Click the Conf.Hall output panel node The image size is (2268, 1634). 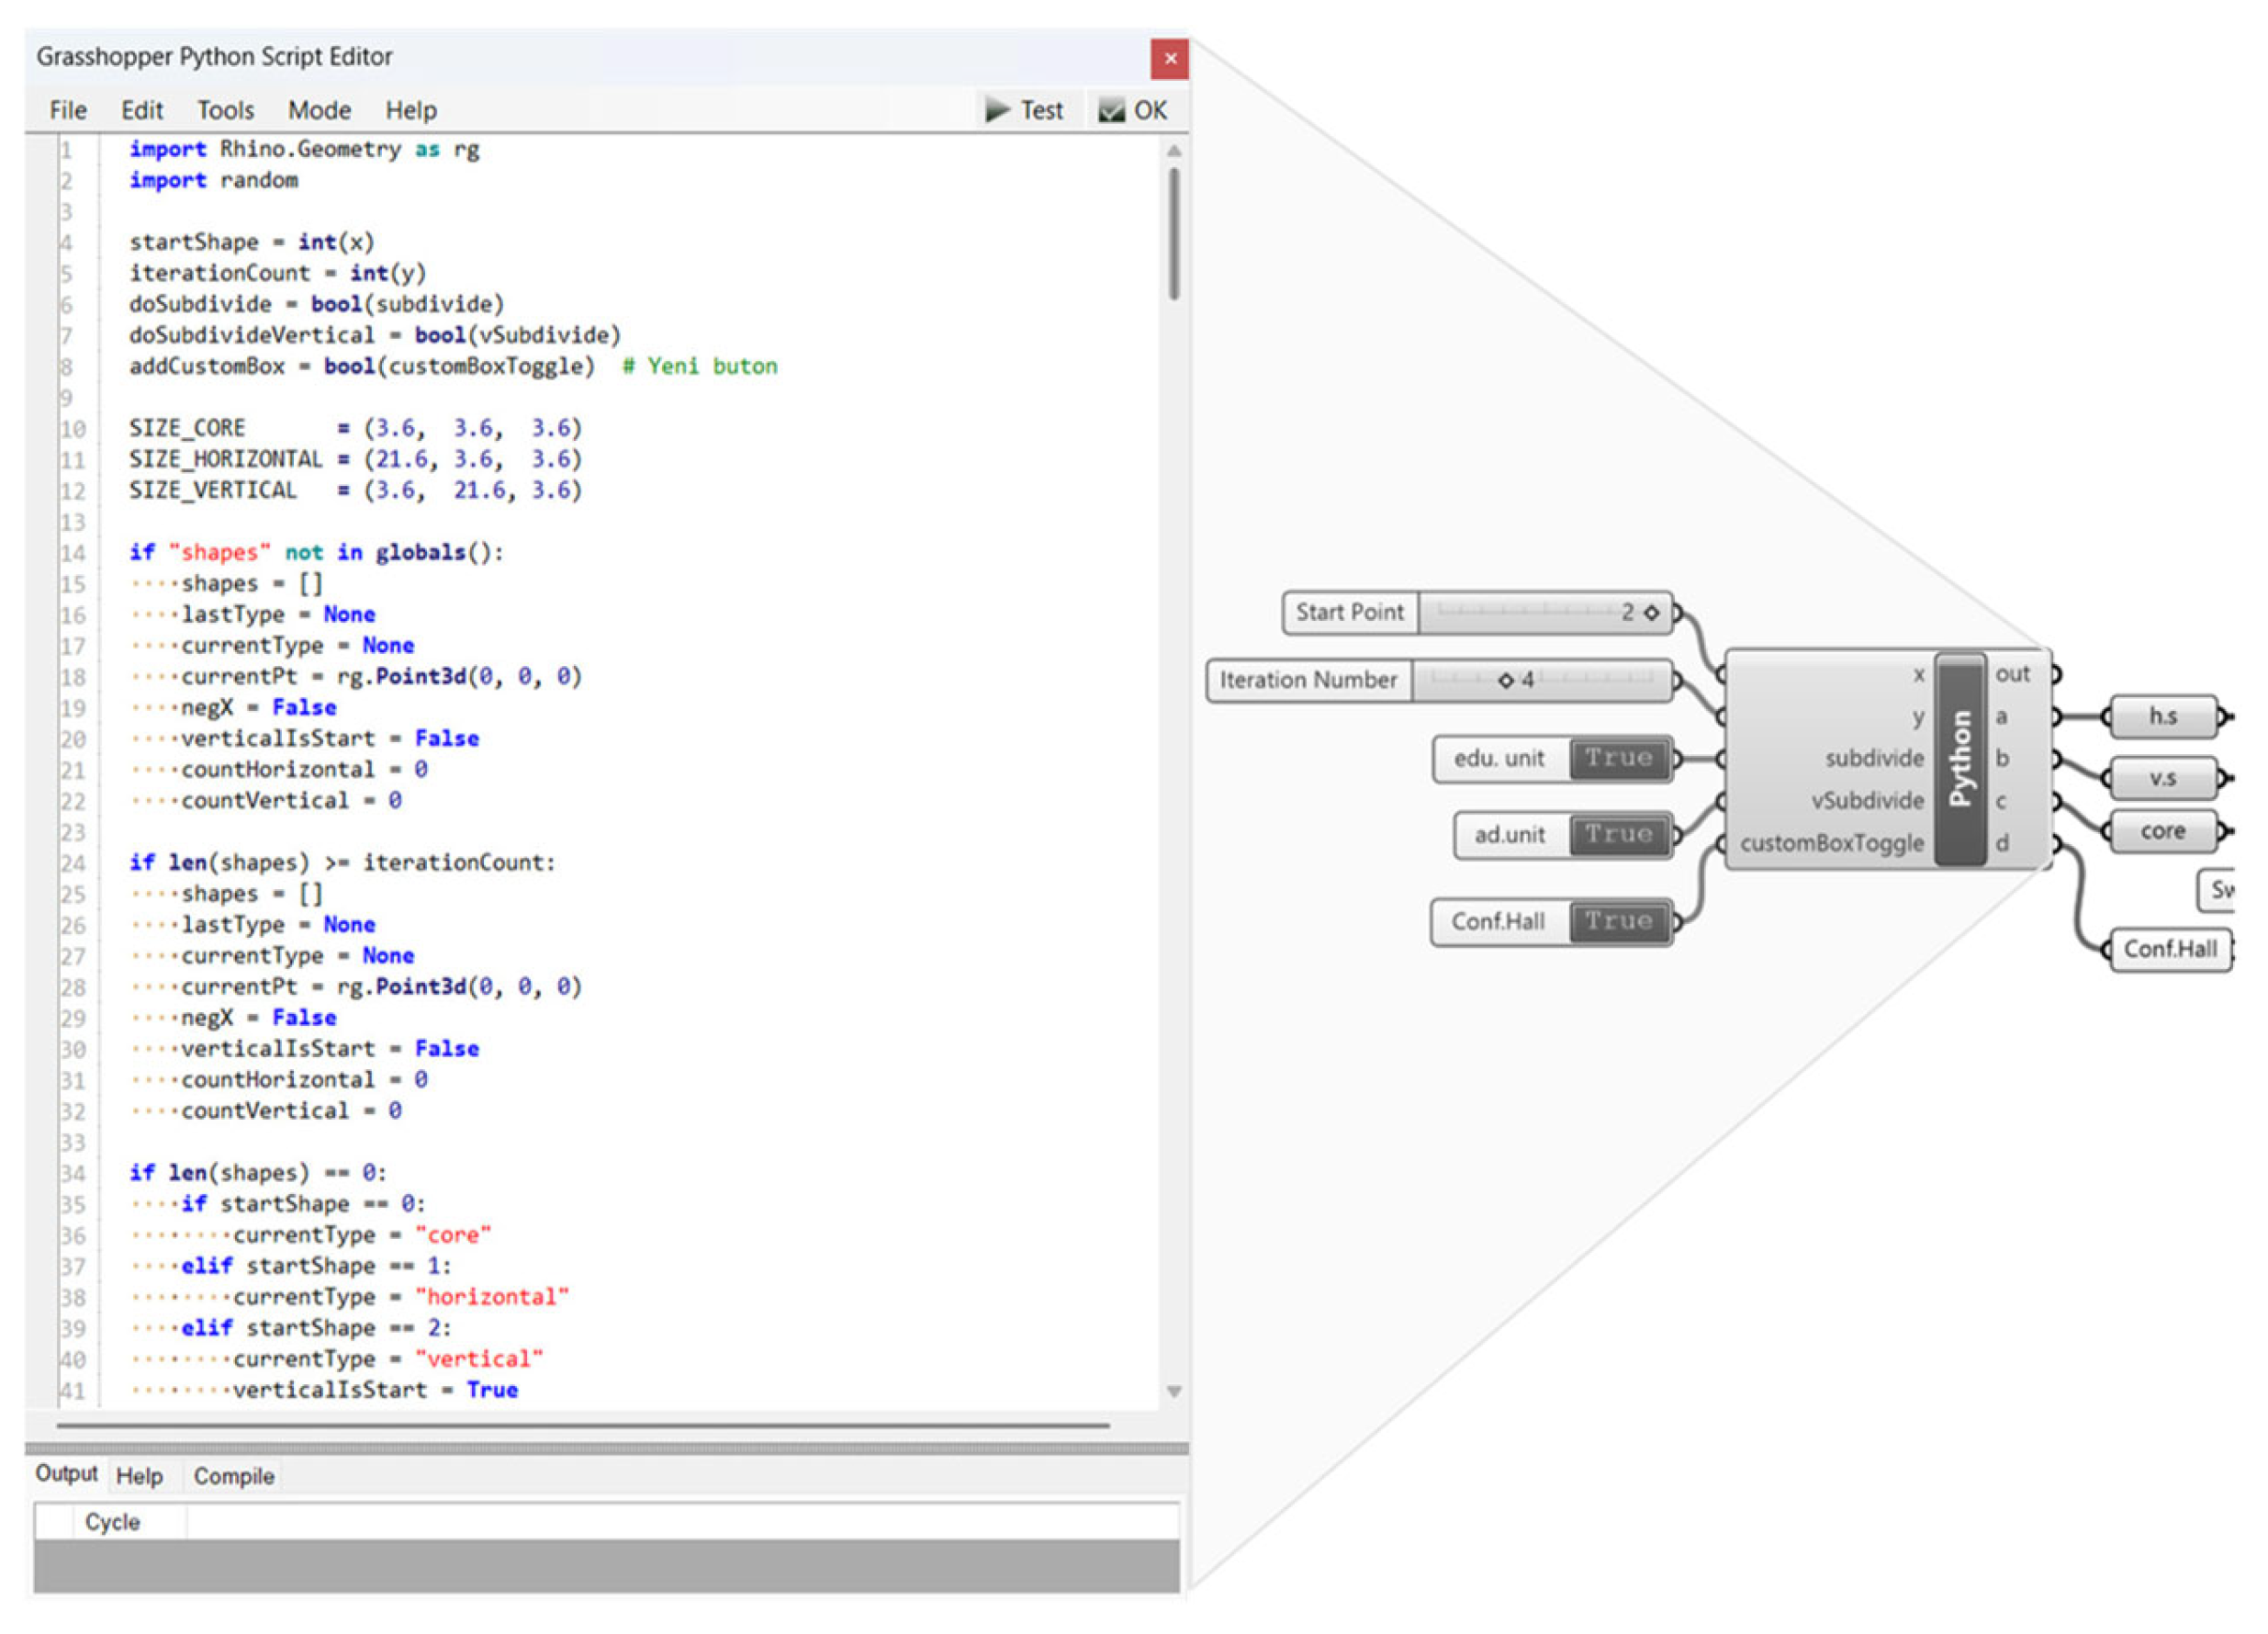point(2170,949)
